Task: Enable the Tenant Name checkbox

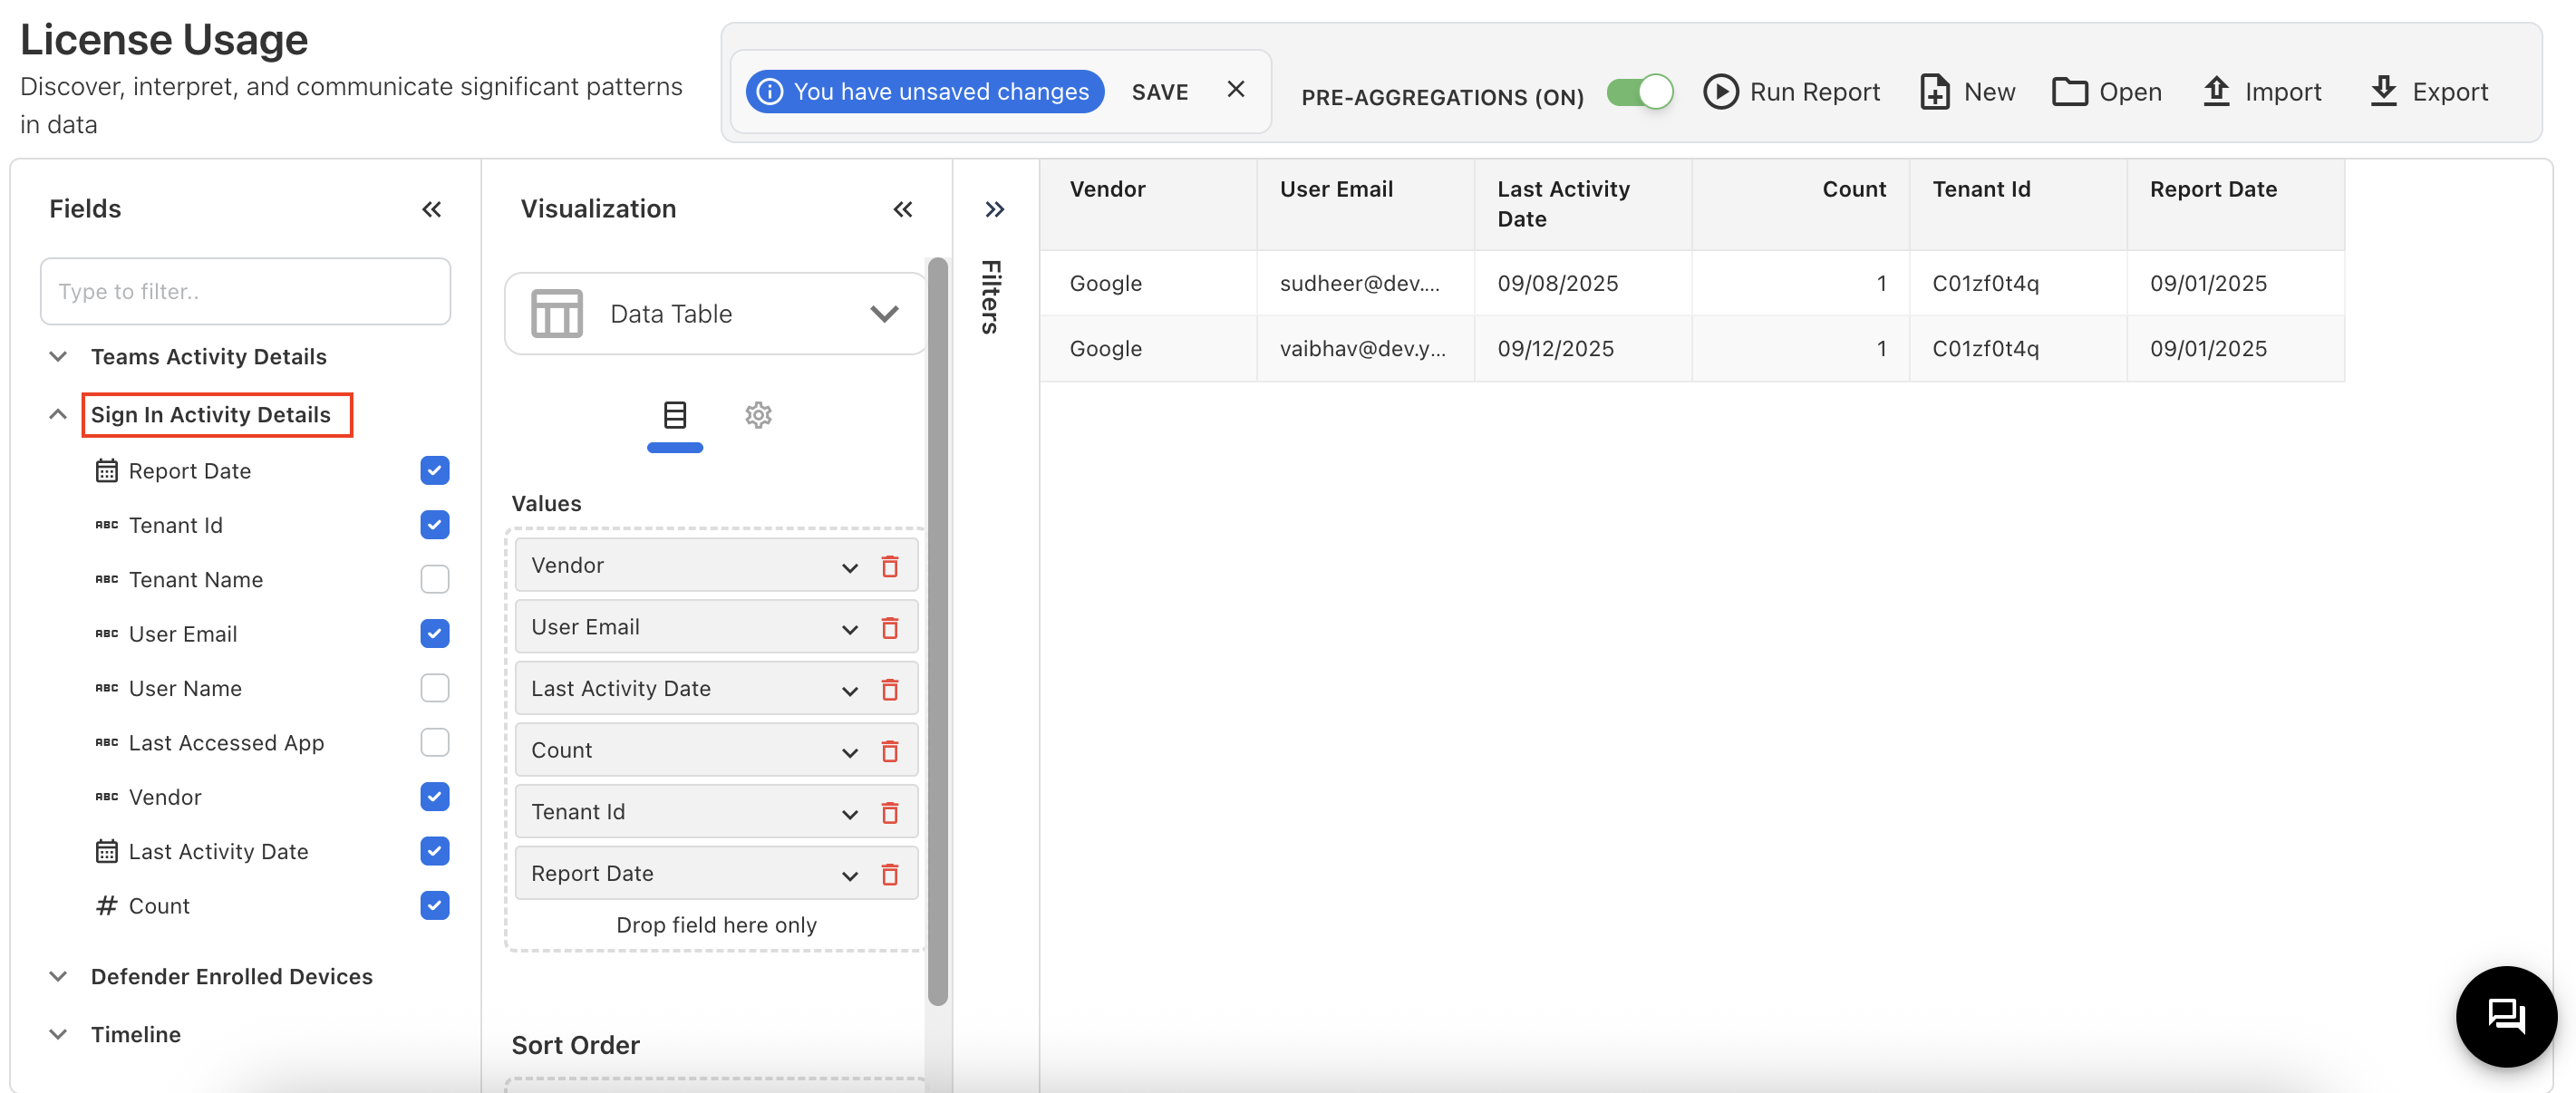Action: coord(434,579)
